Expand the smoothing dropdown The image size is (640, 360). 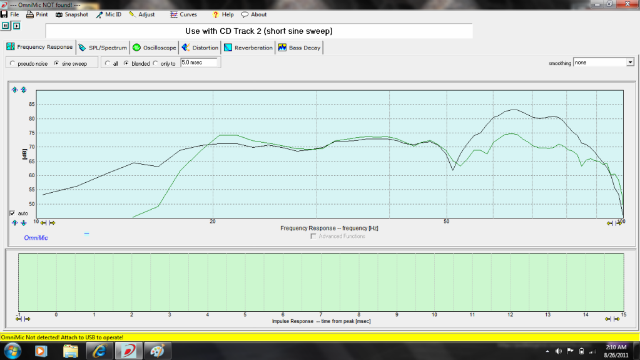(630, 62)
